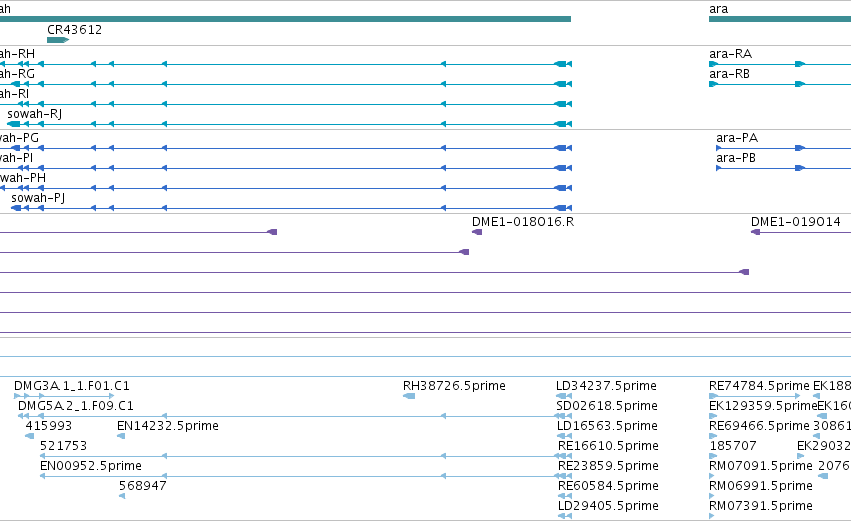
Task: Select the teal ara gene bar
Action: coord(780,19)
